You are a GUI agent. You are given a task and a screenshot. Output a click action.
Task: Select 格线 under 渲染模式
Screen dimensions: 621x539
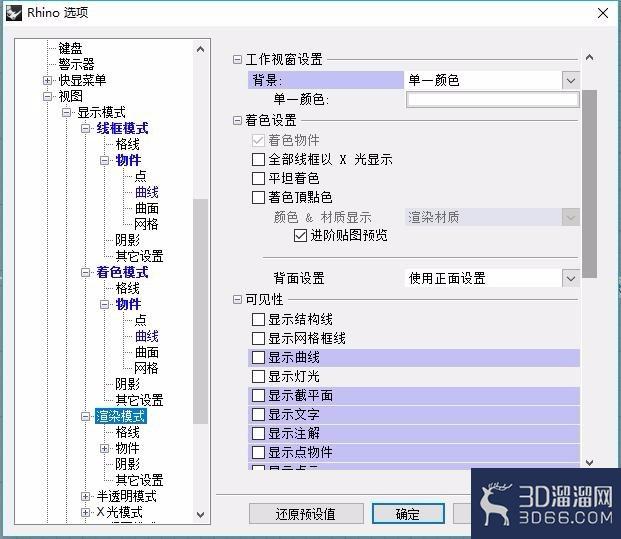pos(128,432)
